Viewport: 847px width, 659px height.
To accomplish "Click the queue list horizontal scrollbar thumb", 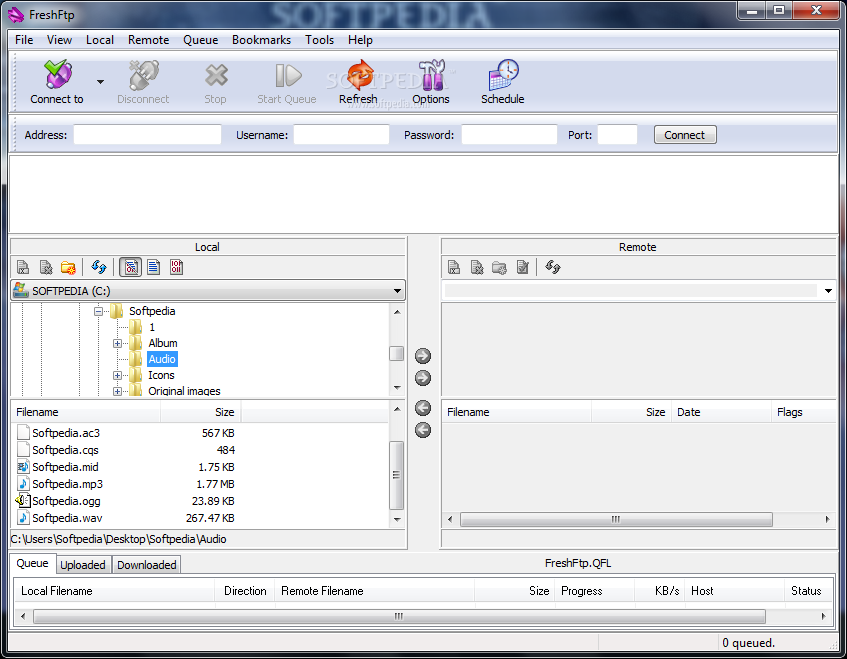I will [399, 616].
